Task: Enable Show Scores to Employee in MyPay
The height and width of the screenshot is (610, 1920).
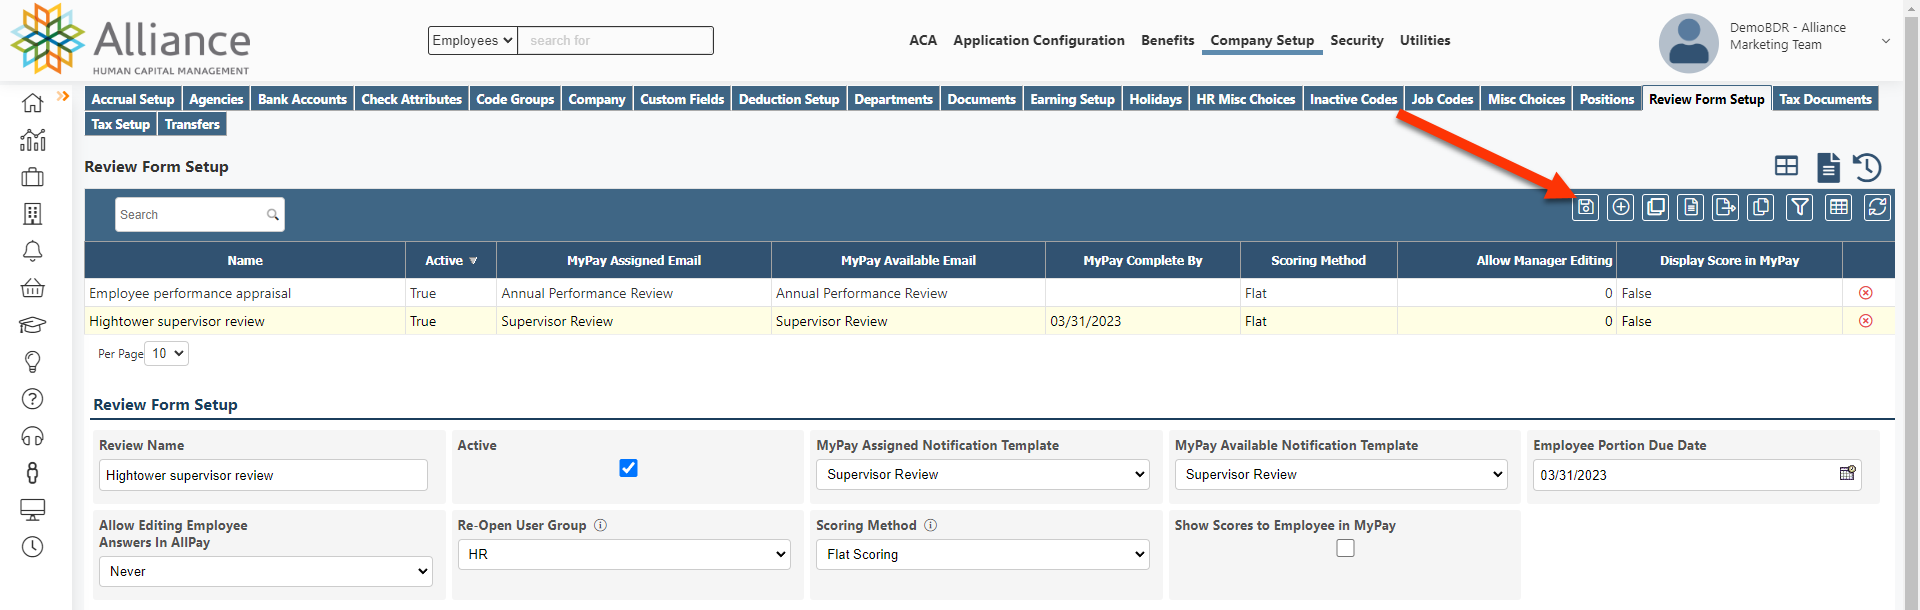Action: [1345, 548]
